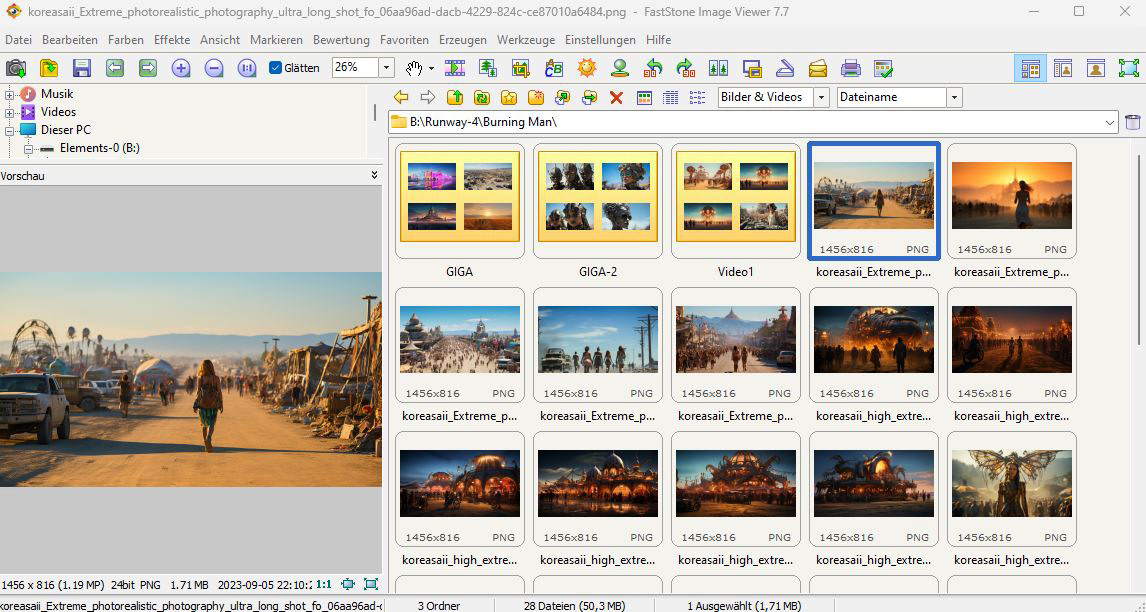Image resolution: width=1146 pixels, height=612 pixels.
Task: Open the 26% zoom level dropdown
Action: coord(387,68)
